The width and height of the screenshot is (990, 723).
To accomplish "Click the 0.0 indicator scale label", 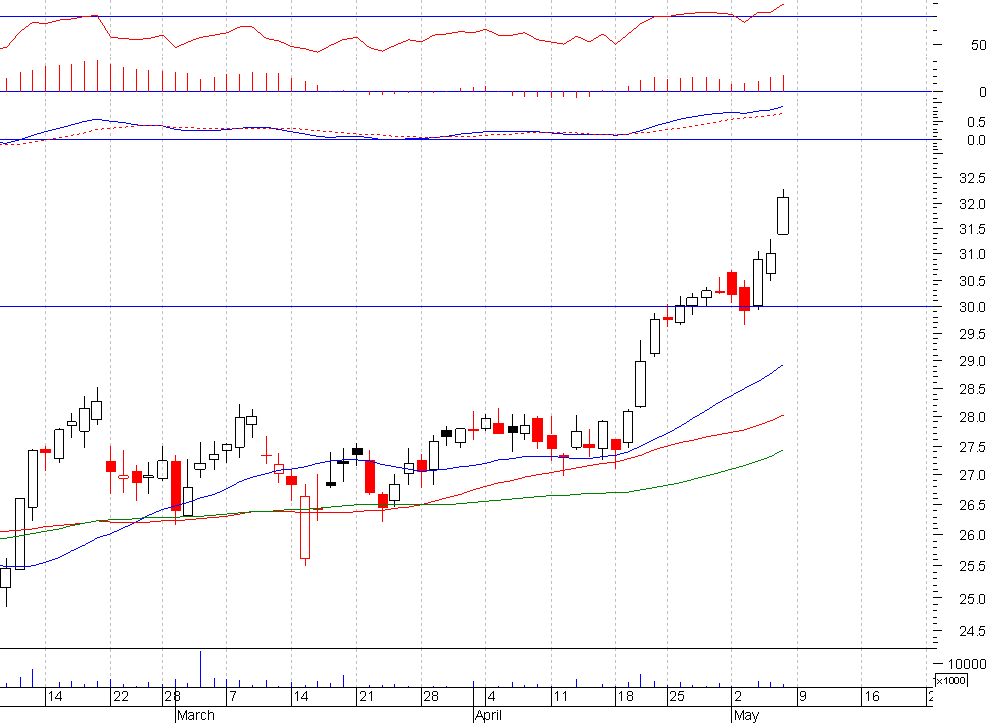I will pos(975,140).
